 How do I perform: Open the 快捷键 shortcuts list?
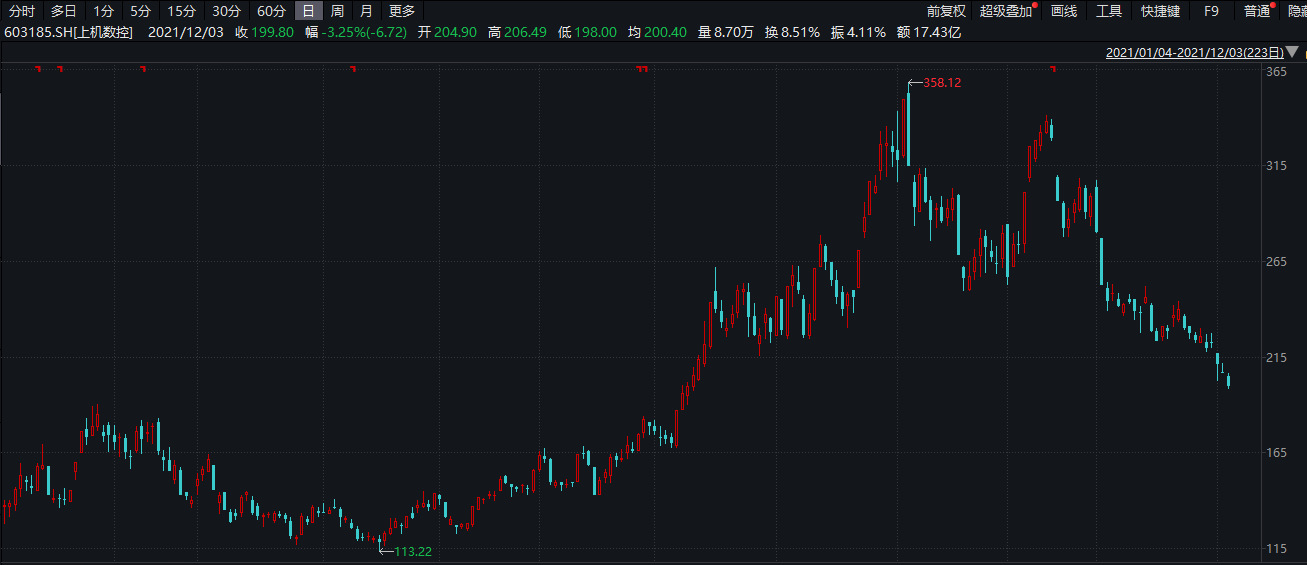(x=1160, y=11)
